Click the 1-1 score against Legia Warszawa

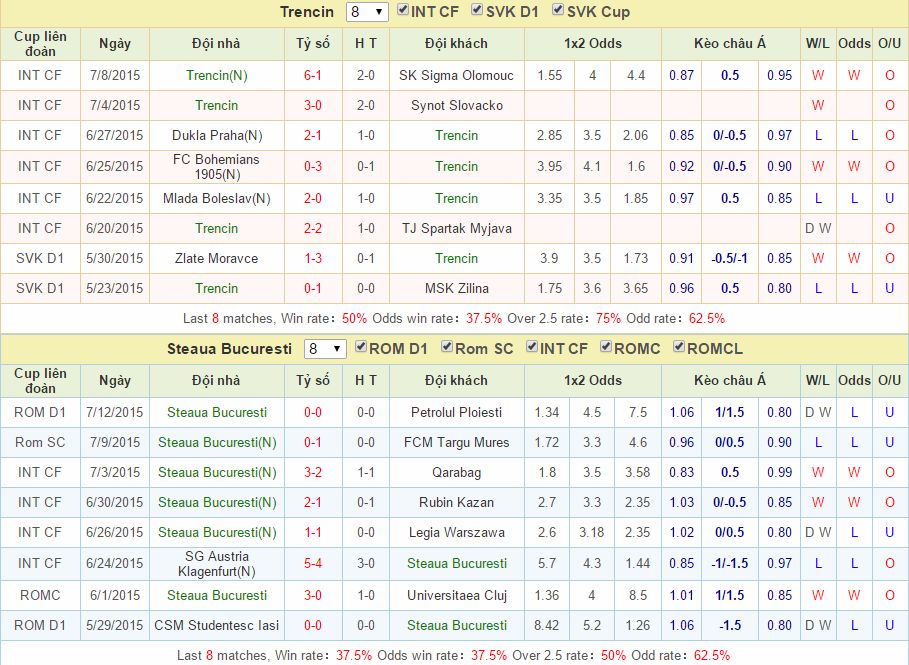313,533
